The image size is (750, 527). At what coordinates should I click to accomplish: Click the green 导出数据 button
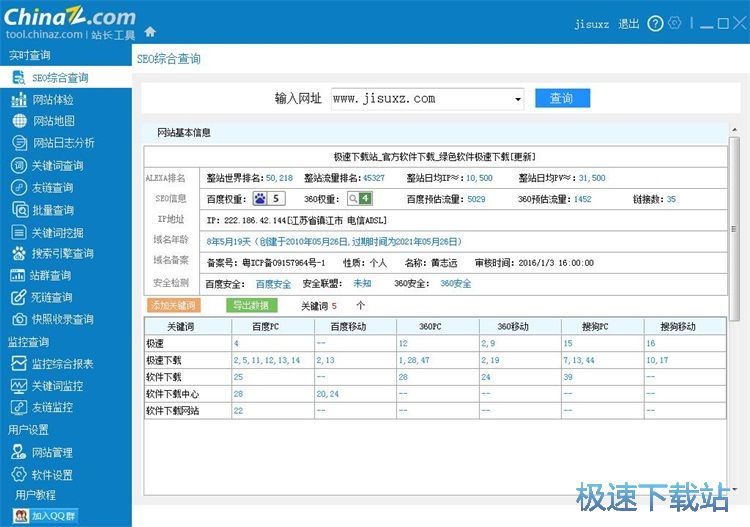(249, 306)
